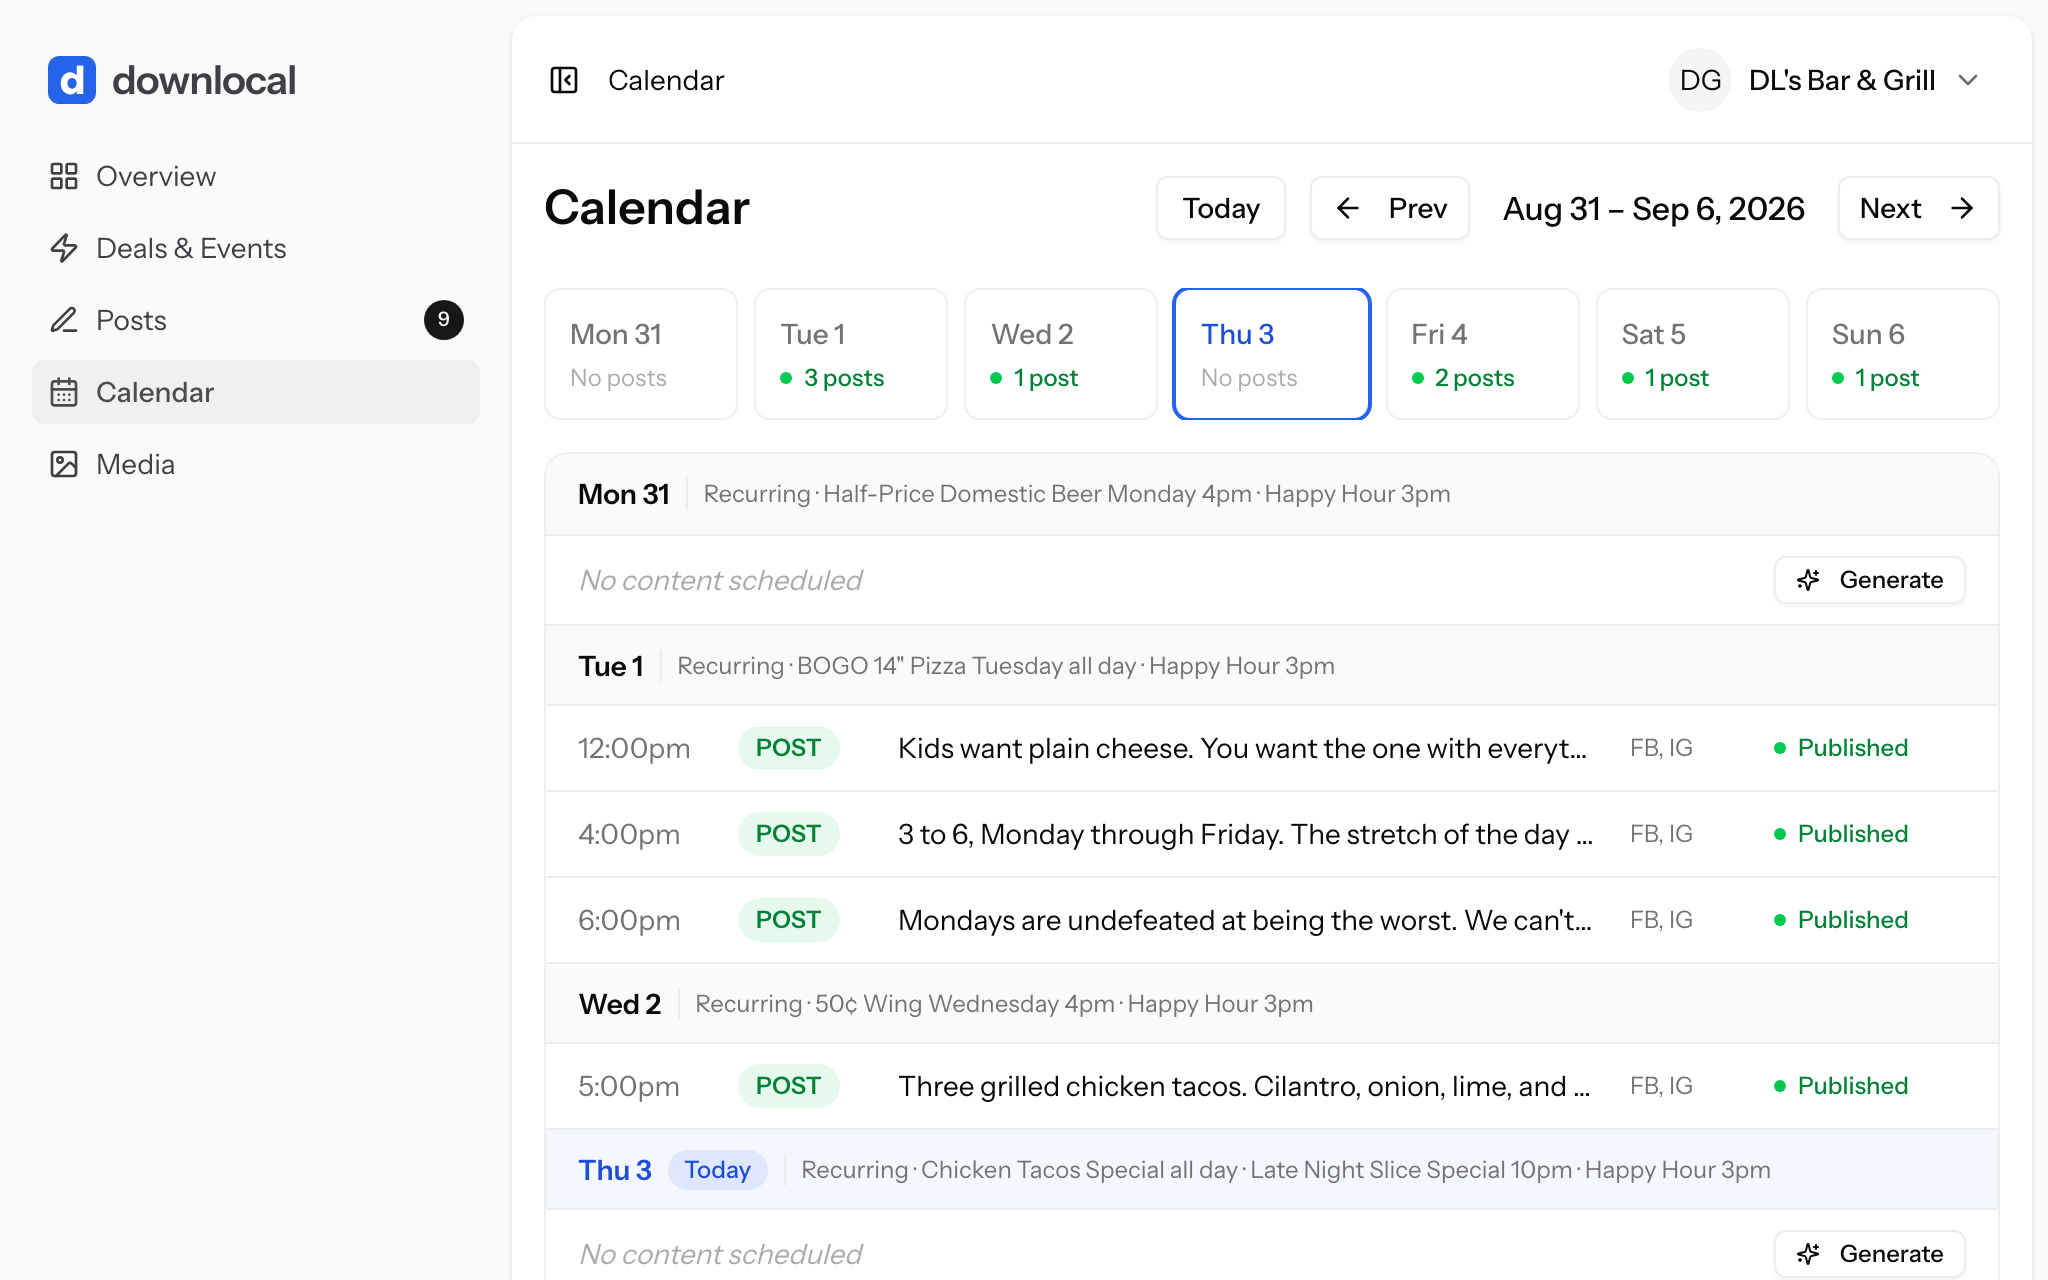This screenshot has height=1280, width=2048.
Task: Click sparkle icon in Mon 31 Generate
Action: point(1808,580)
